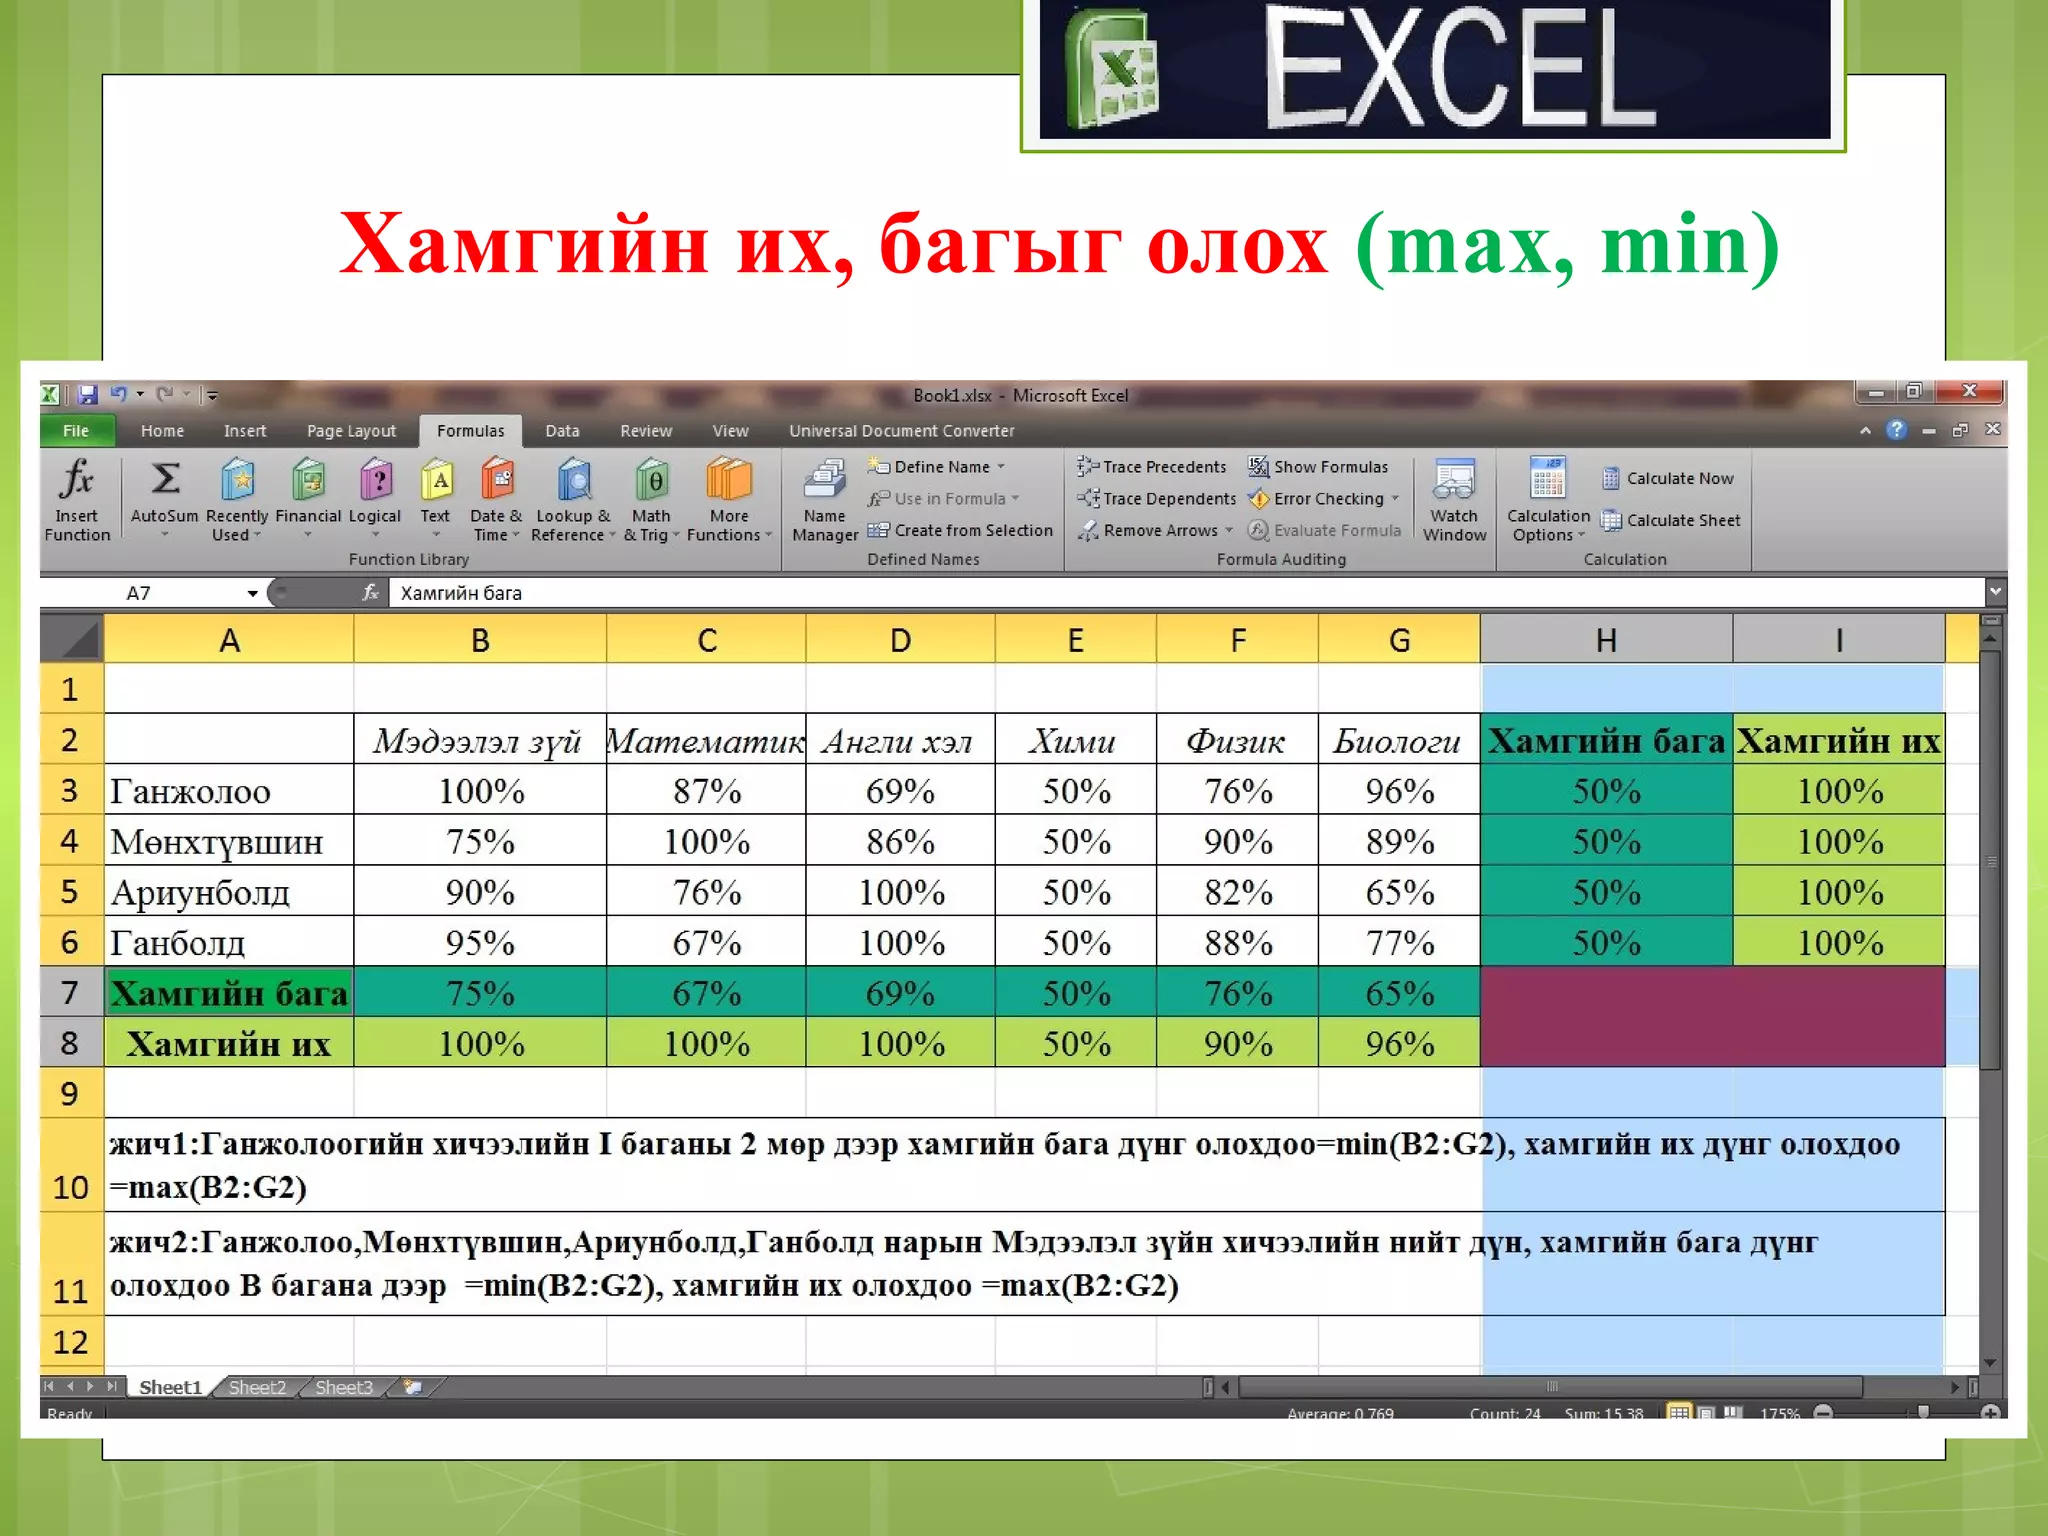Open the Watch Window

click(x=1454, y=499)
